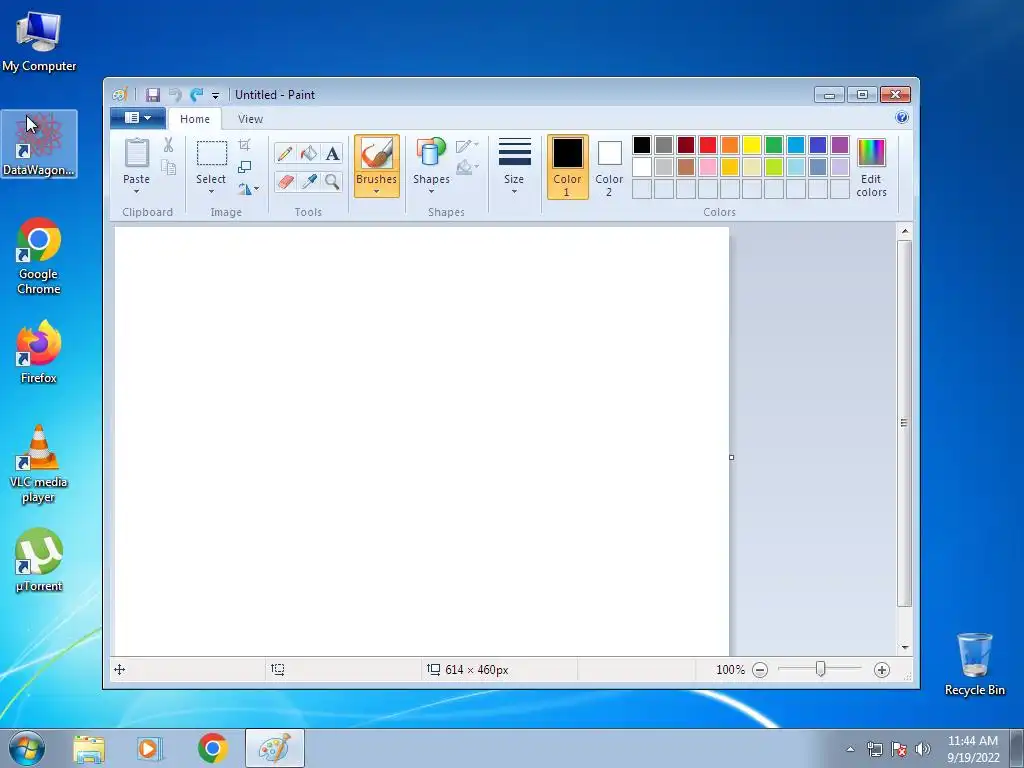The height and width of the screenshot is (768, 1024).
Task: Show hidden tray icons arrow
Action: [850, 749]
